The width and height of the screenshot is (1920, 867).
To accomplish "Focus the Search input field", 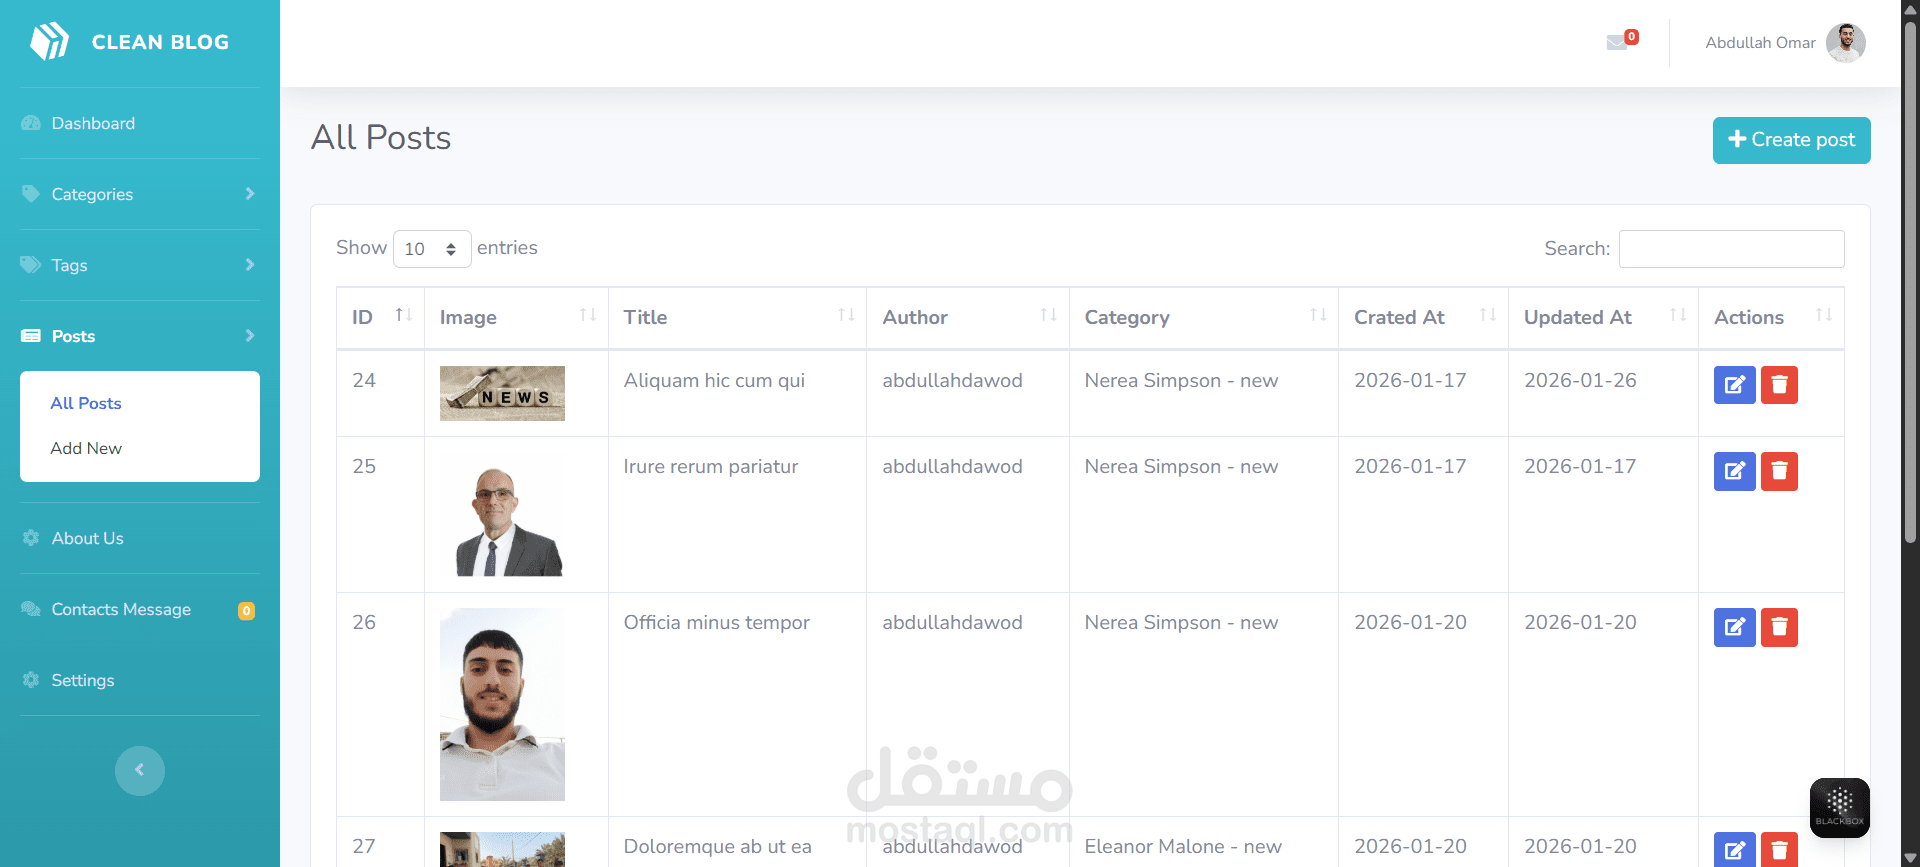I will click(x=1731, y=249).
